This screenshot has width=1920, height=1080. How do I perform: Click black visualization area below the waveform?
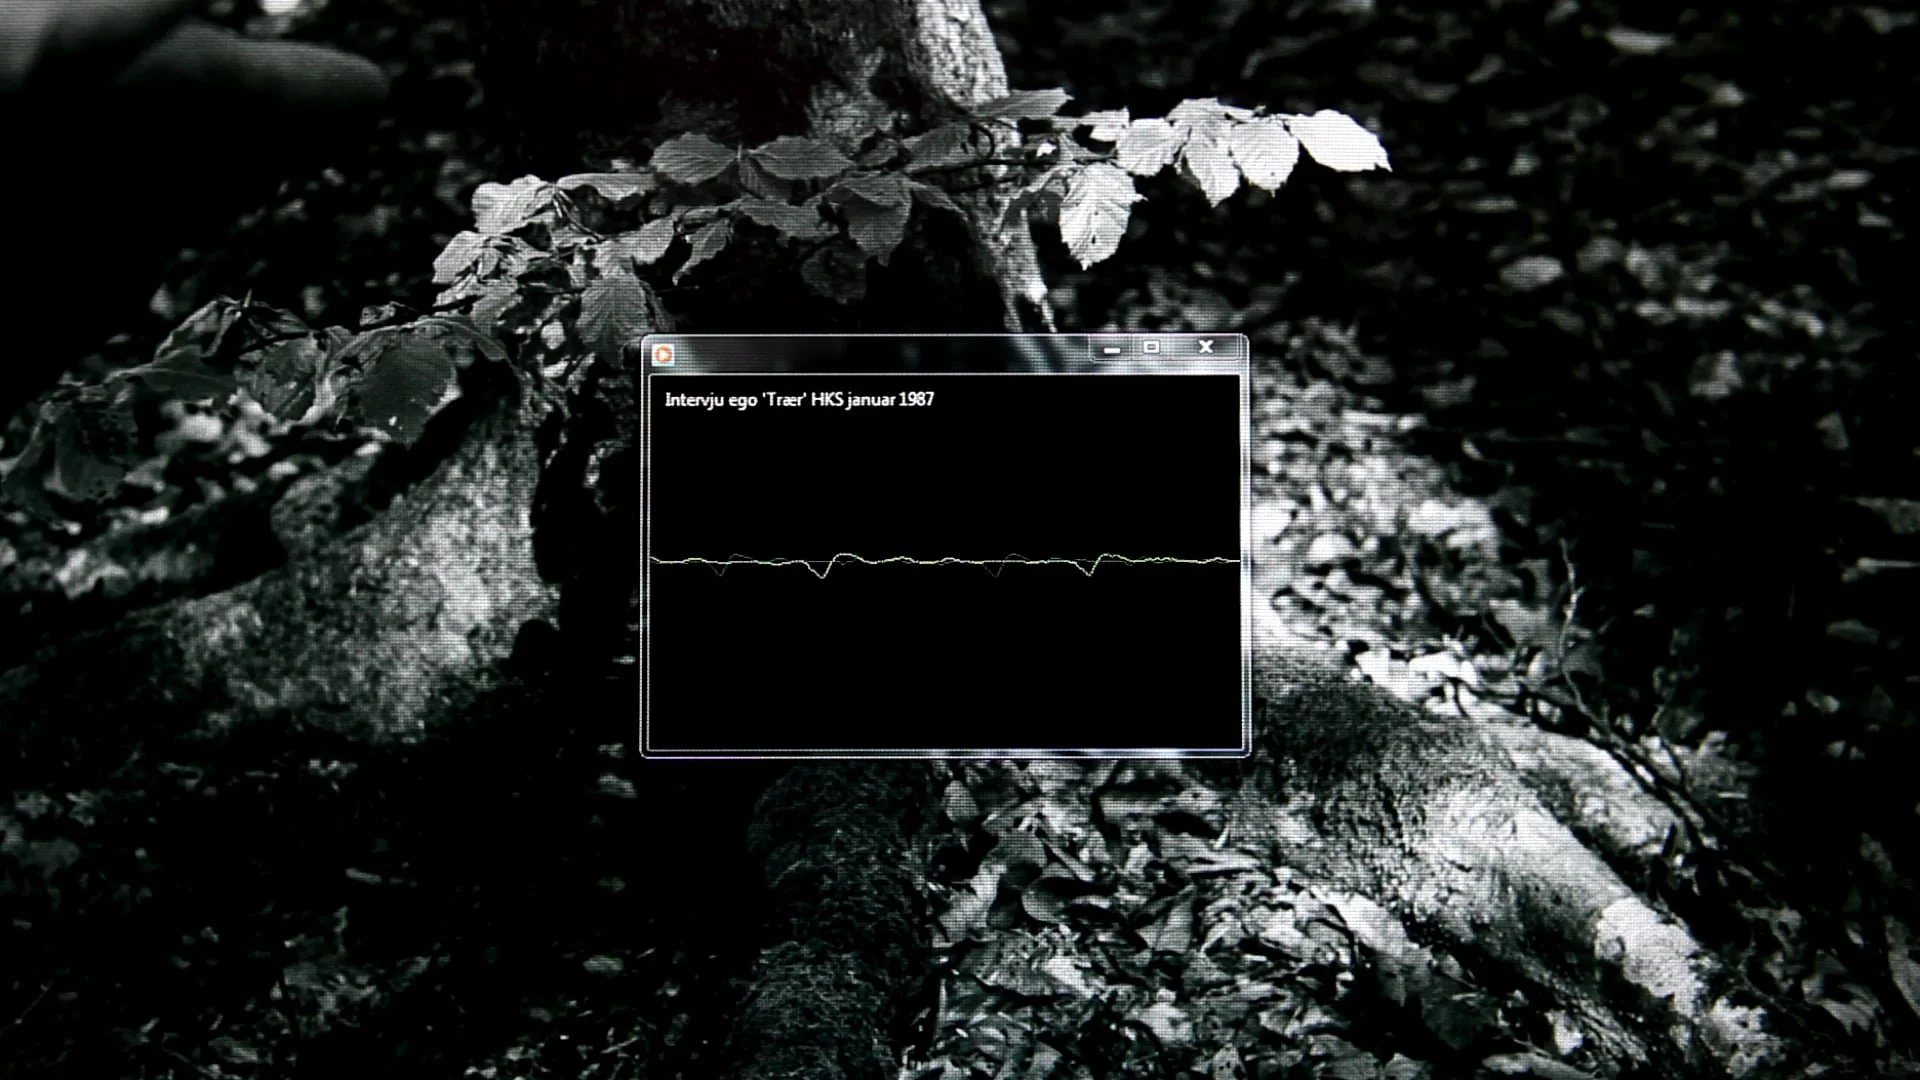[945, 660]
